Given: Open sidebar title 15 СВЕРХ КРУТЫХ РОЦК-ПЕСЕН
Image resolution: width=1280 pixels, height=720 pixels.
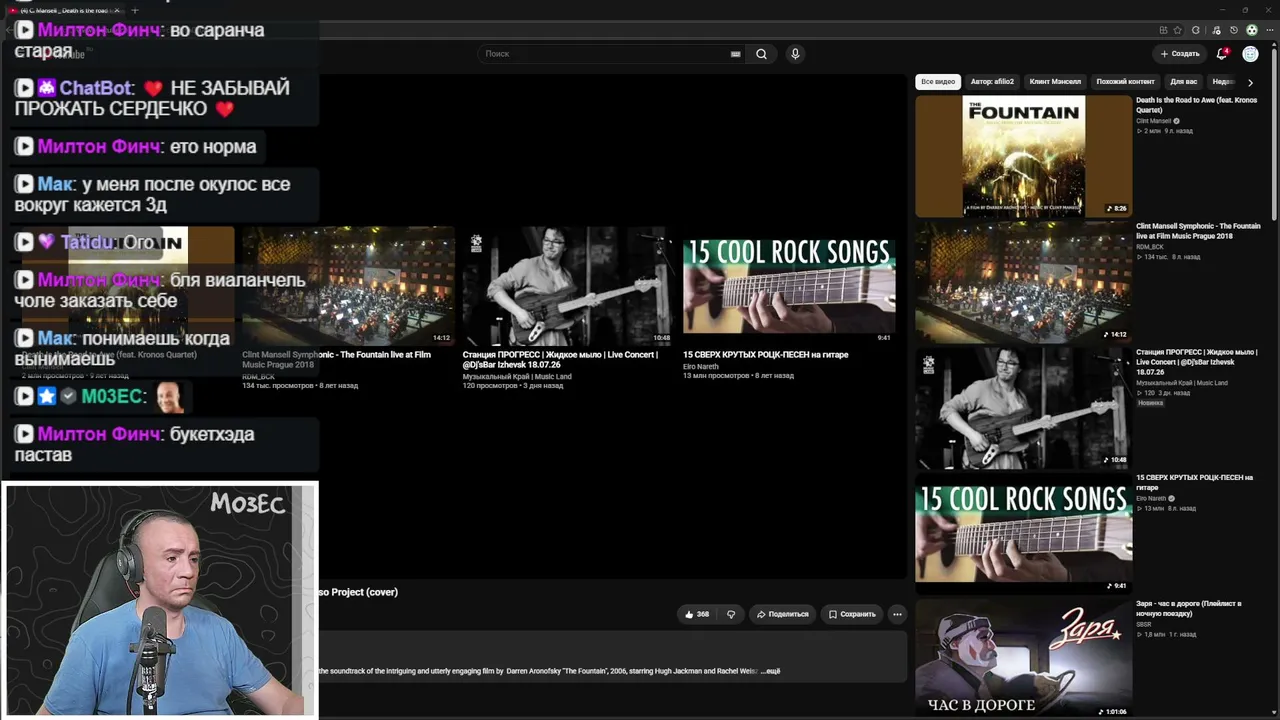Looking at the screenshot, I should tap(1194, 482).
